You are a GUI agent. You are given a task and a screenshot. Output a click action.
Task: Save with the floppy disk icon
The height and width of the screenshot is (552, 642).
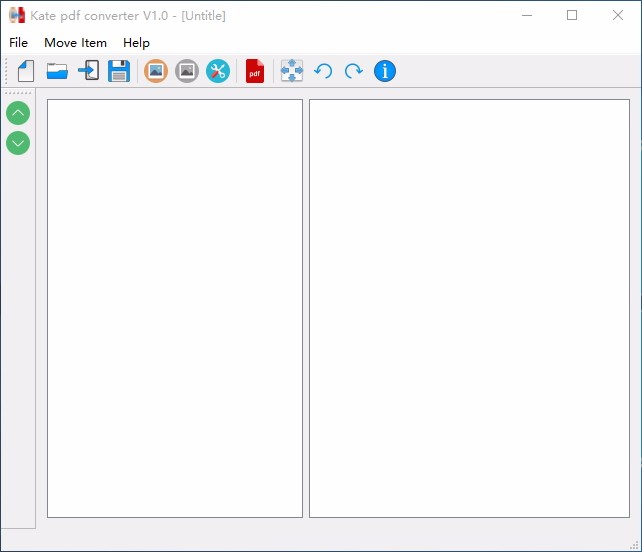pos(119,71)
